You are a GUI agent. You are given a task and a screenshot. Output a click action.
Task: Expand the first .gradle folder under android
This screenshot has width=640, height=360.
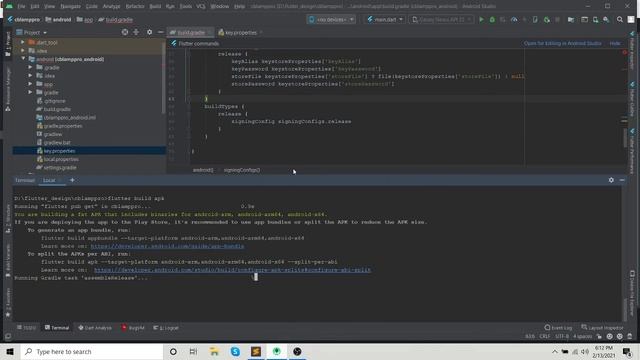point(30,67)
